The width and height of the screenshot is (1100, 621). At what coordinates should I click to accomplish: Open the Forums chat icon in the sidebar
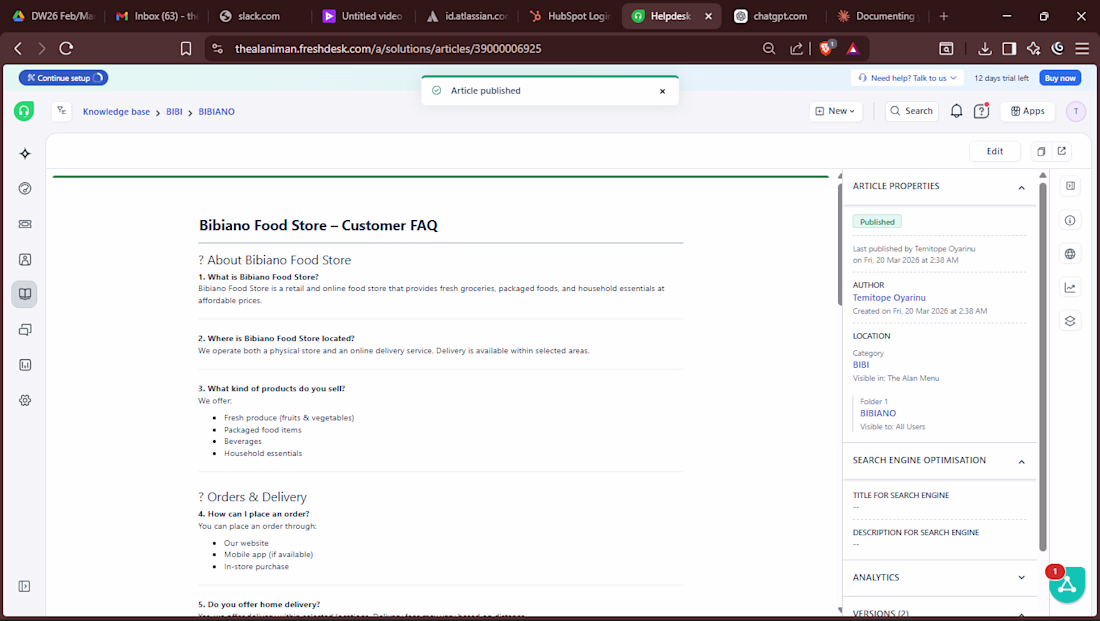point(25,330)
